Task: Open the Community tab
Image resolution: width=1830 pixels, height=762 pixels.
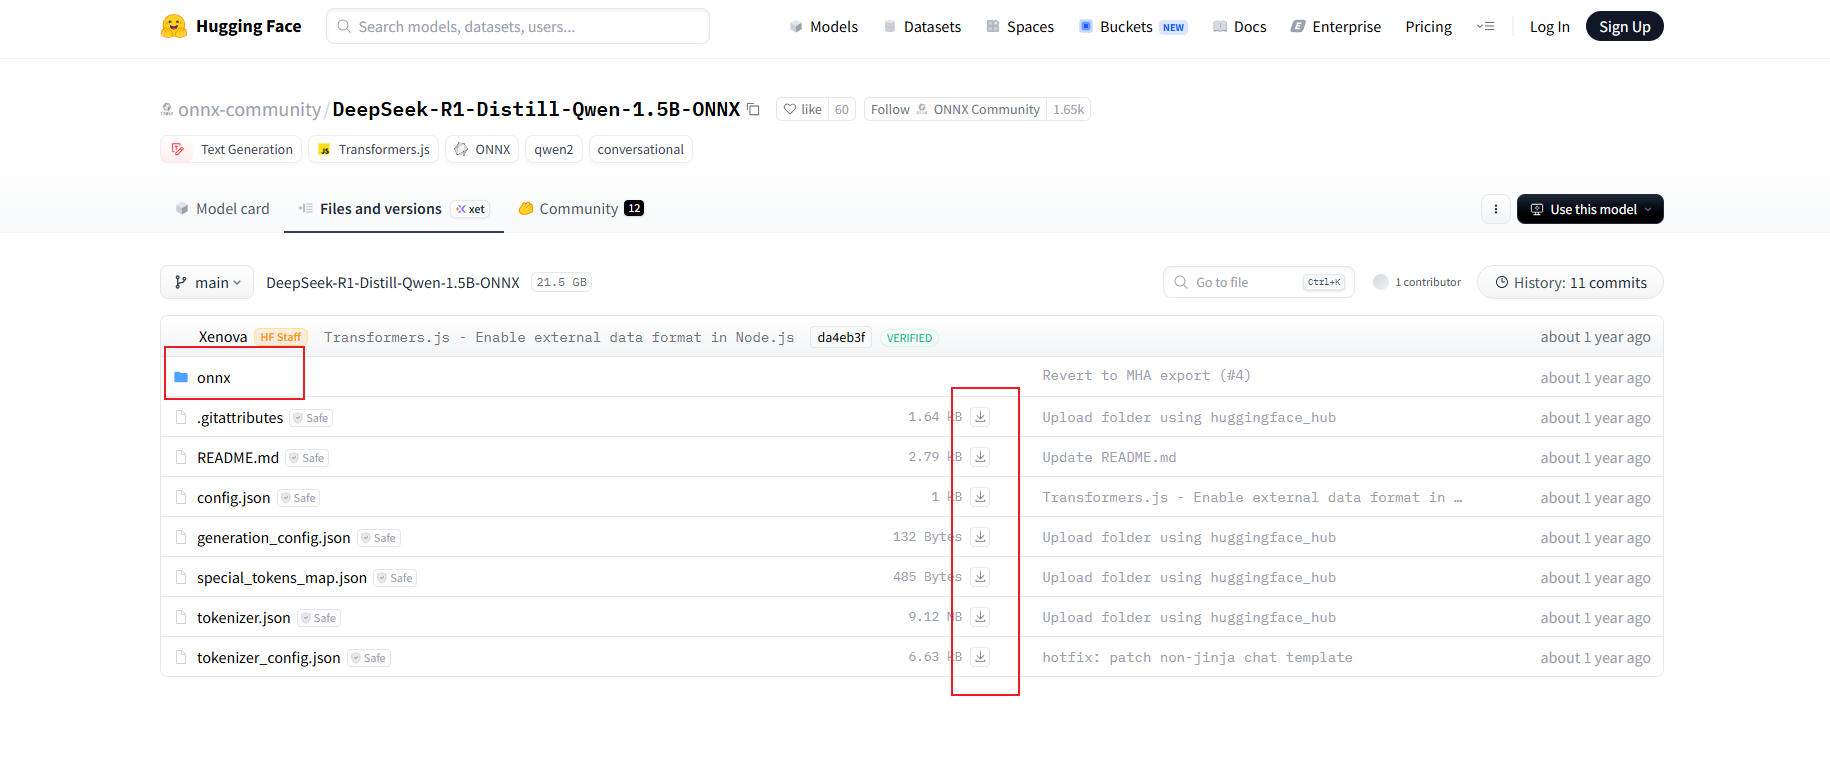Action: coord(579,208)
